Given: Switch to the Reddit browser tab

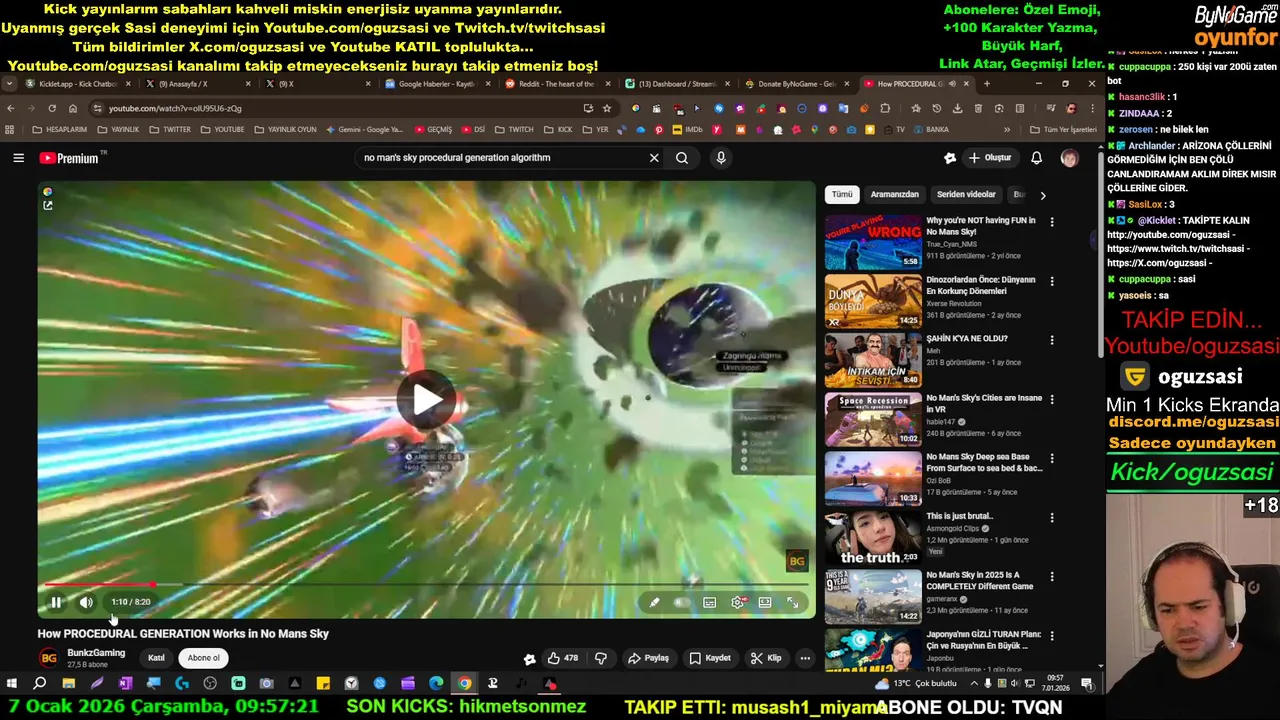Looking at the screenshot, I should [x=557, y=84].
